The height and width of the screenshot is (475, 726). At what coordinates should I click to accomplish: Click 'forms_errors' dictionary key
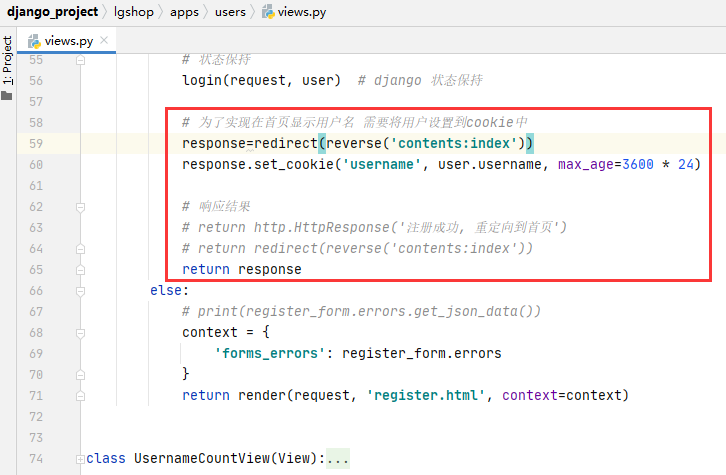point(270,353)
